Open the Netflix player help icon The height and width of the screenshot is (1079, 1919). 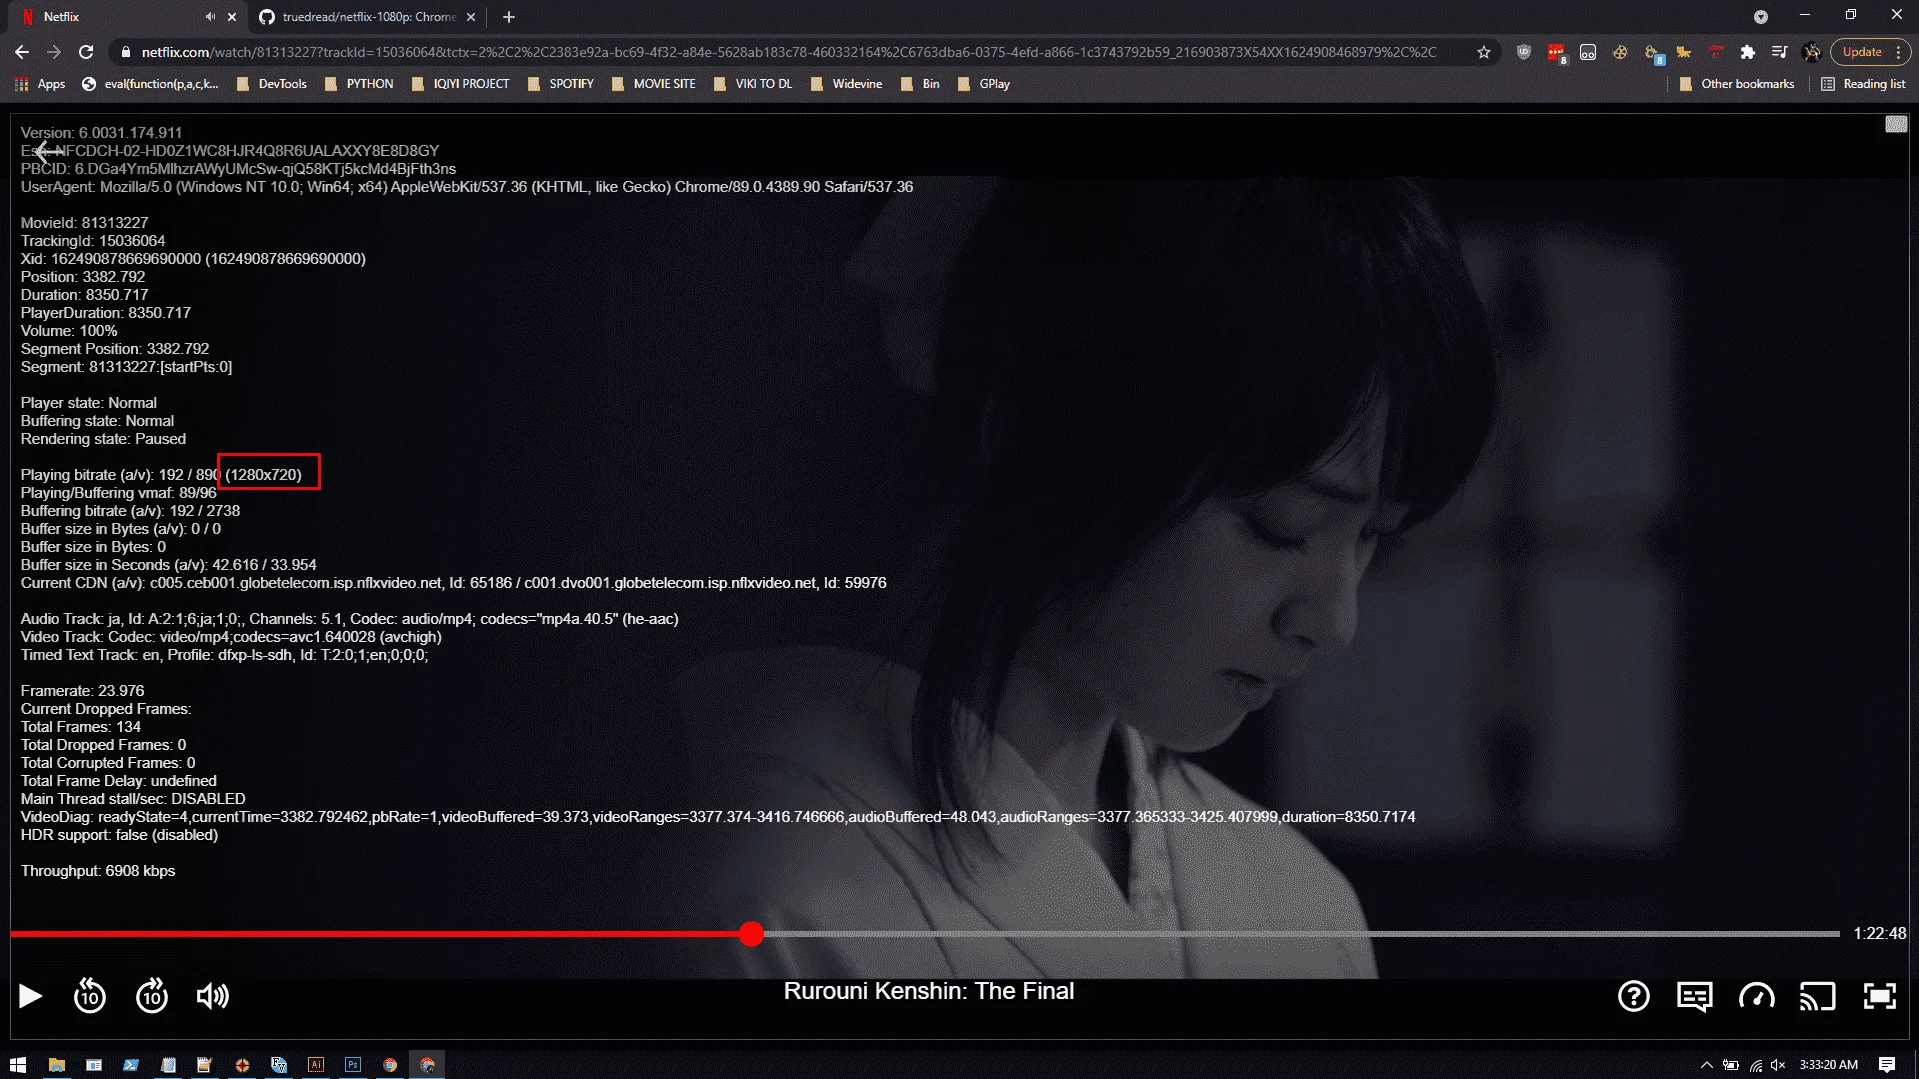(x=1634, y=996)
